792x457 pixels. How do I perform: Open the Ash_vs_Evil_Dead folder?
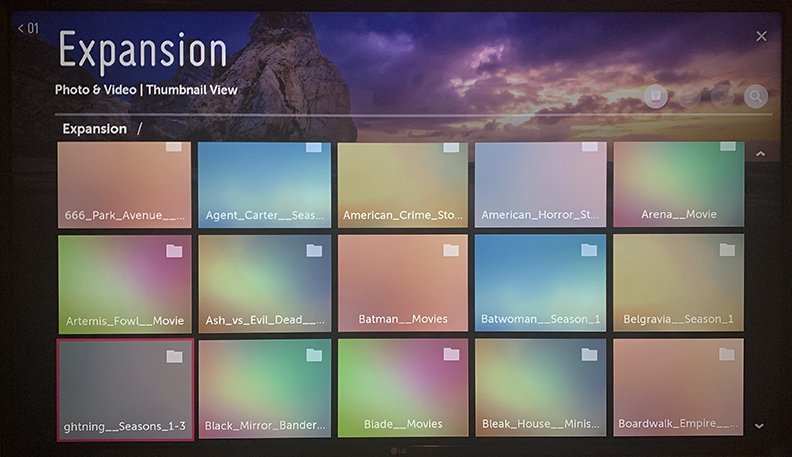click(265, 284)
